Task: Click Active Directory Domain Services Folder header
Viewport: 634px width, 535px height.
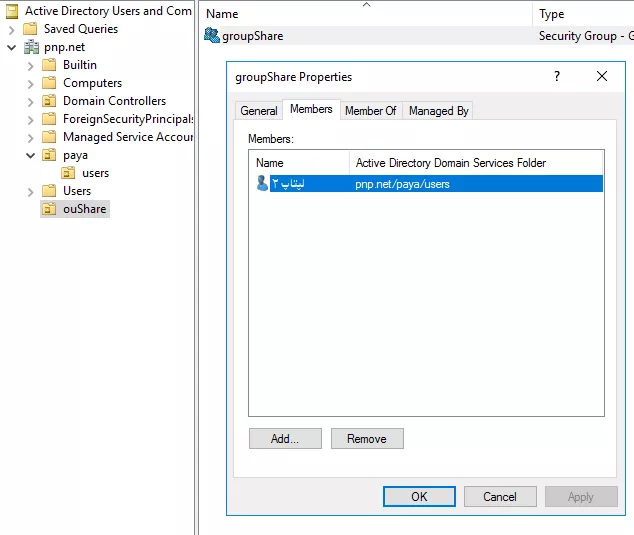Action: pos(476,163)
